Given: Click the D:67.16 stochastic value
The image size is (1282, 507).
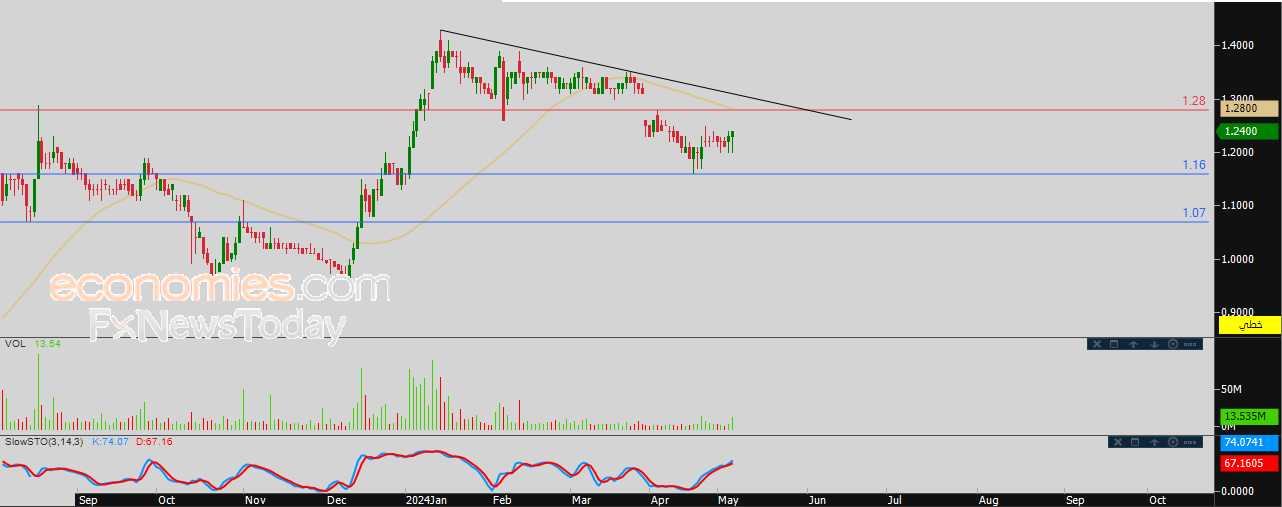Looking at the screenshot, I should click(x=154, y=441).
